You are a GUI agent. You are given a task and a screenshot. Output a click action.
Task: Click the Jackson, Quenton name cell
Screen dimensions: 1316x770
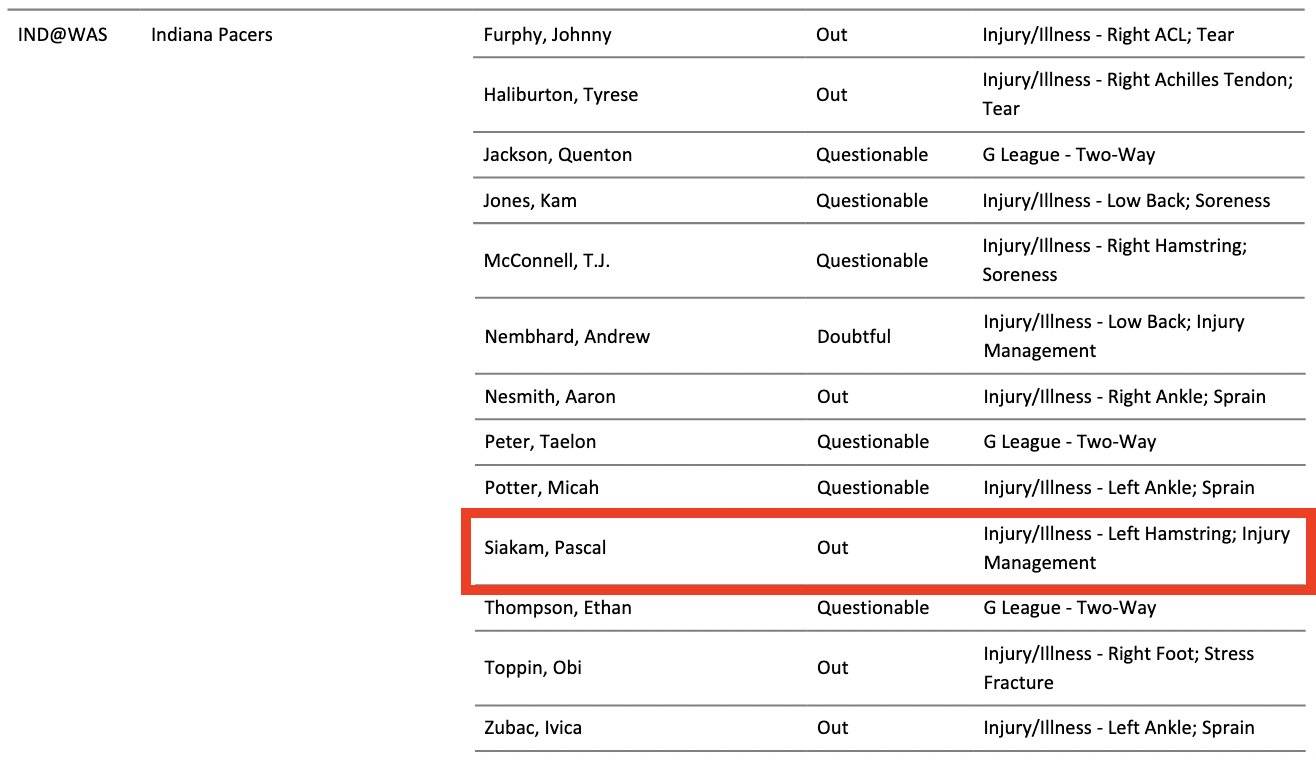pos(557,155)
